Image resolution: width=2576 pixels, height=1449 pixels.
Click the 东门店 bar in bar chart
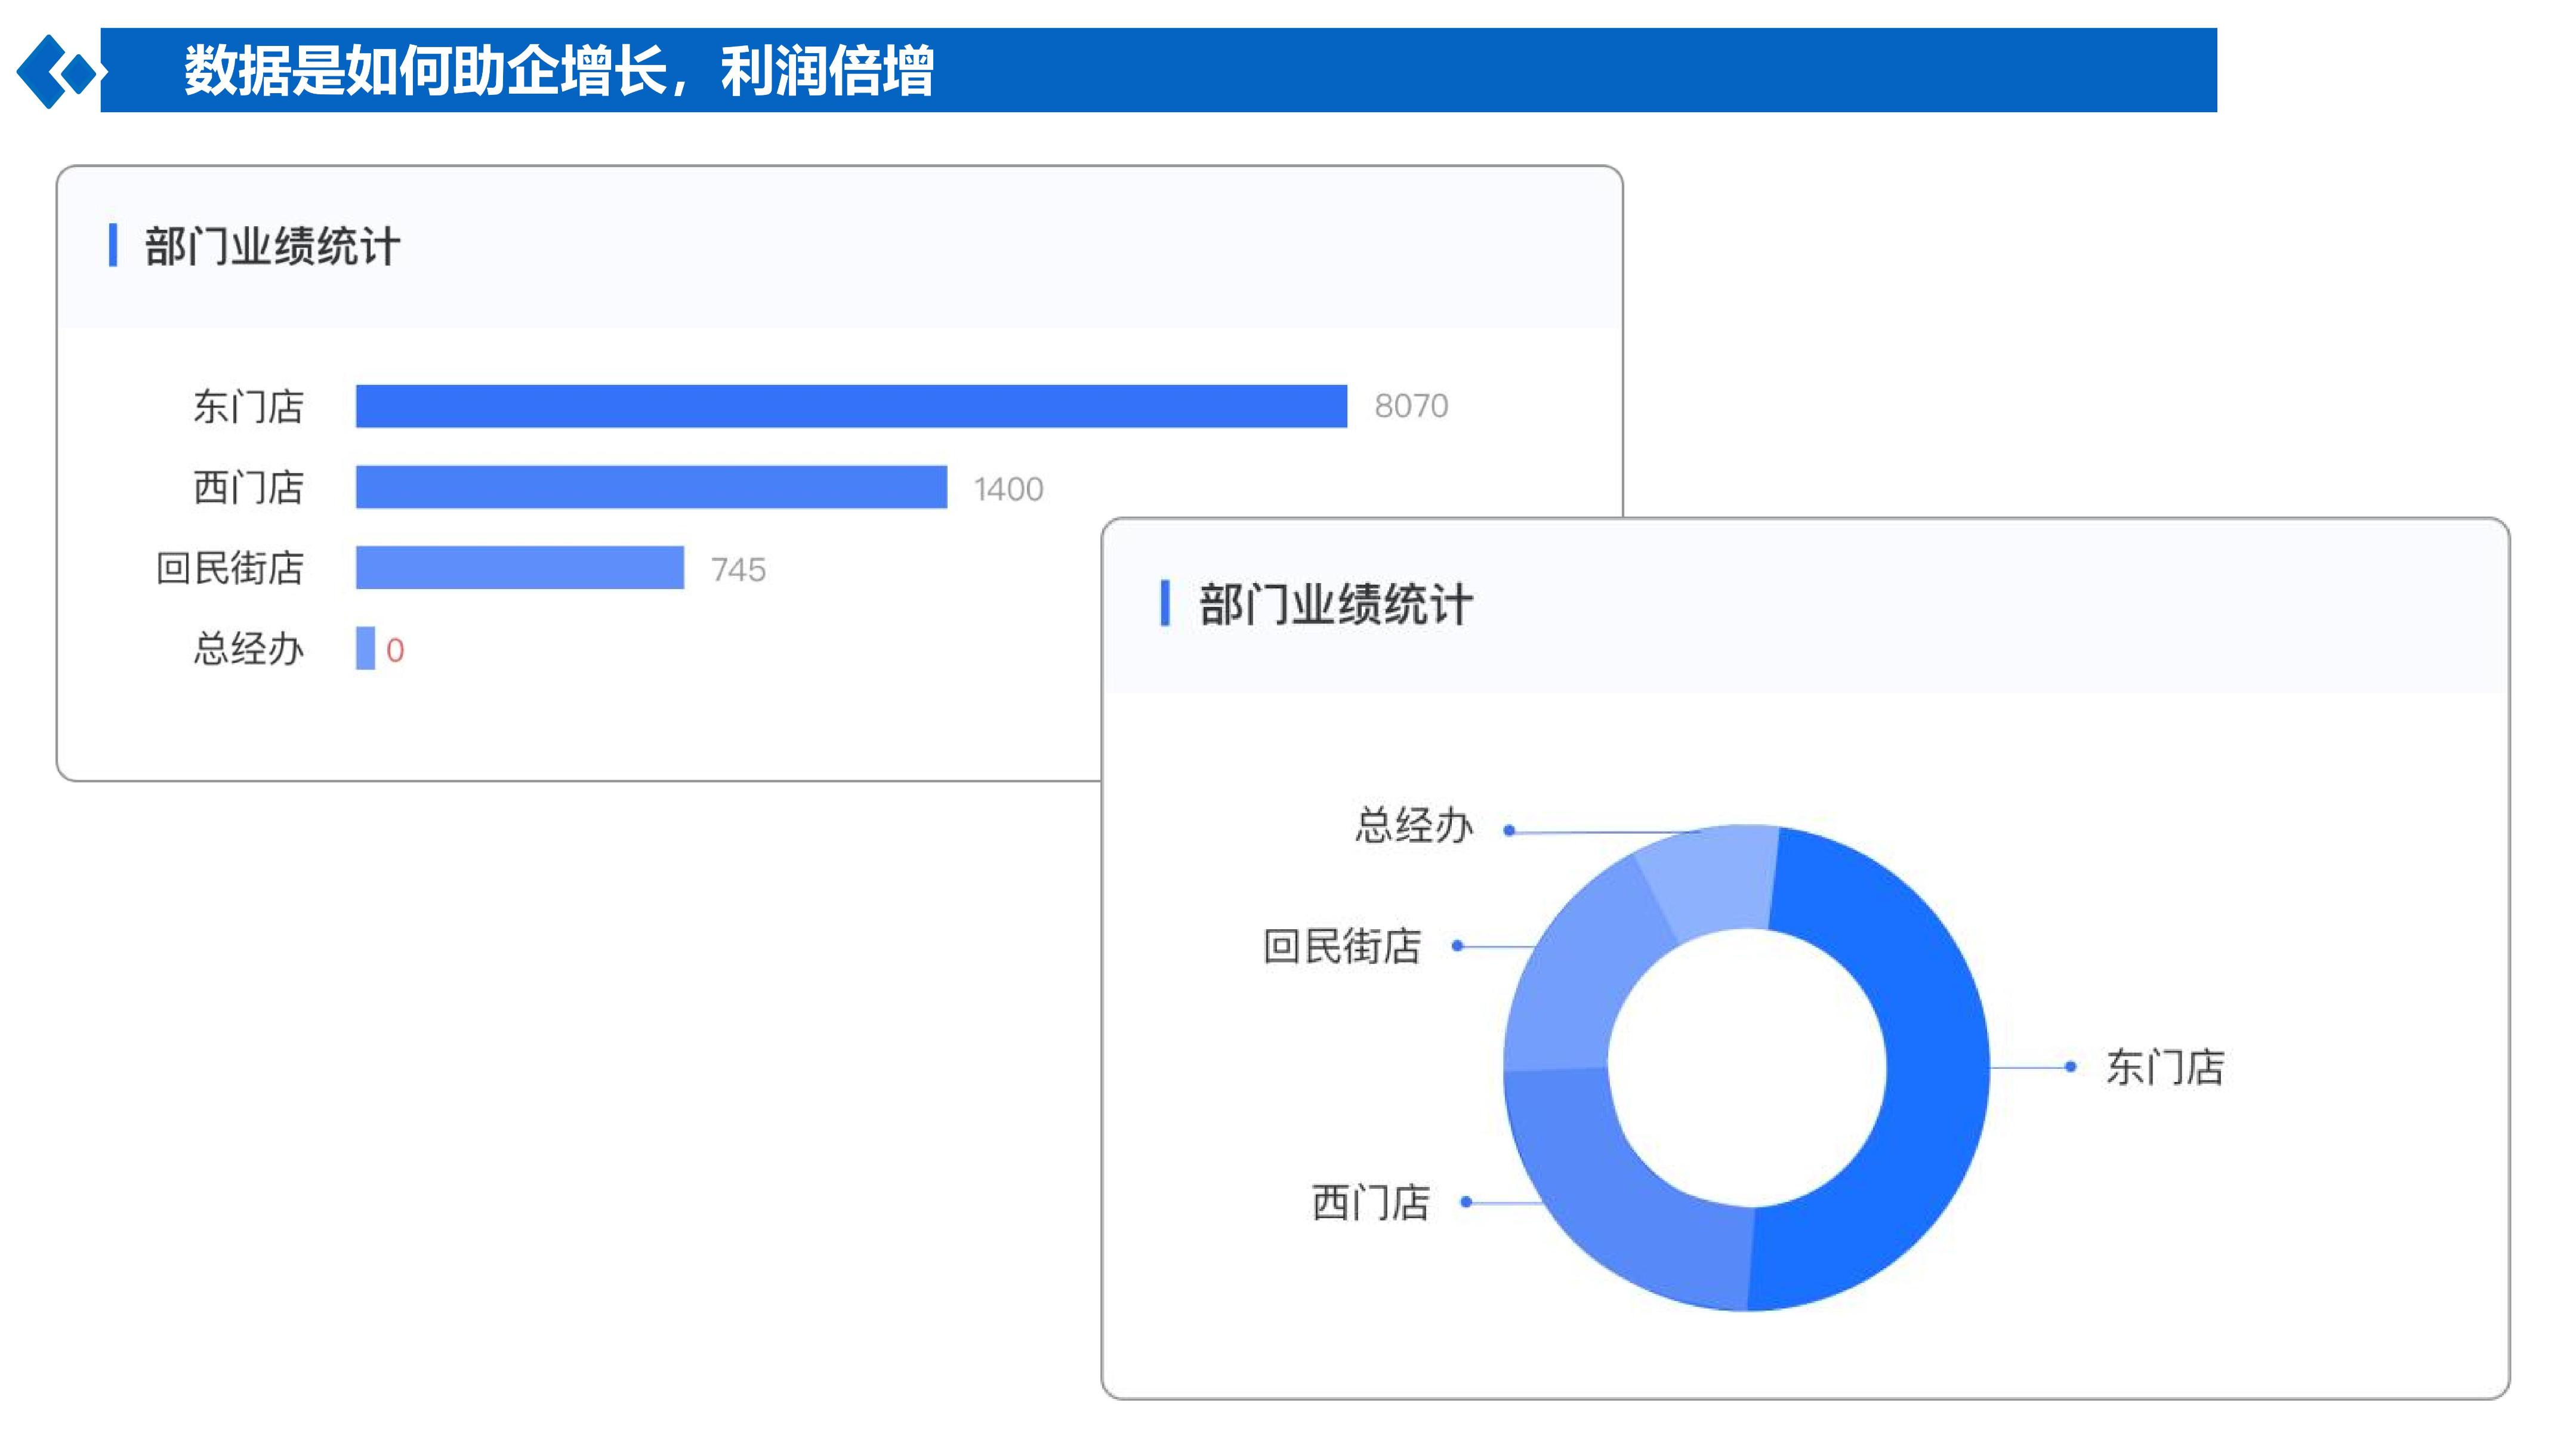pos(851,406)
